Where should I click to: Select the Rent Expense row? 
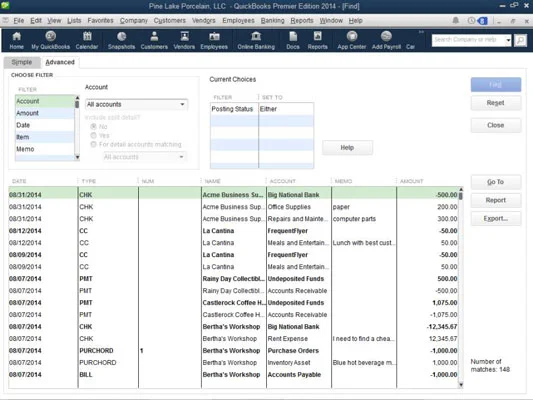[234, 339]
